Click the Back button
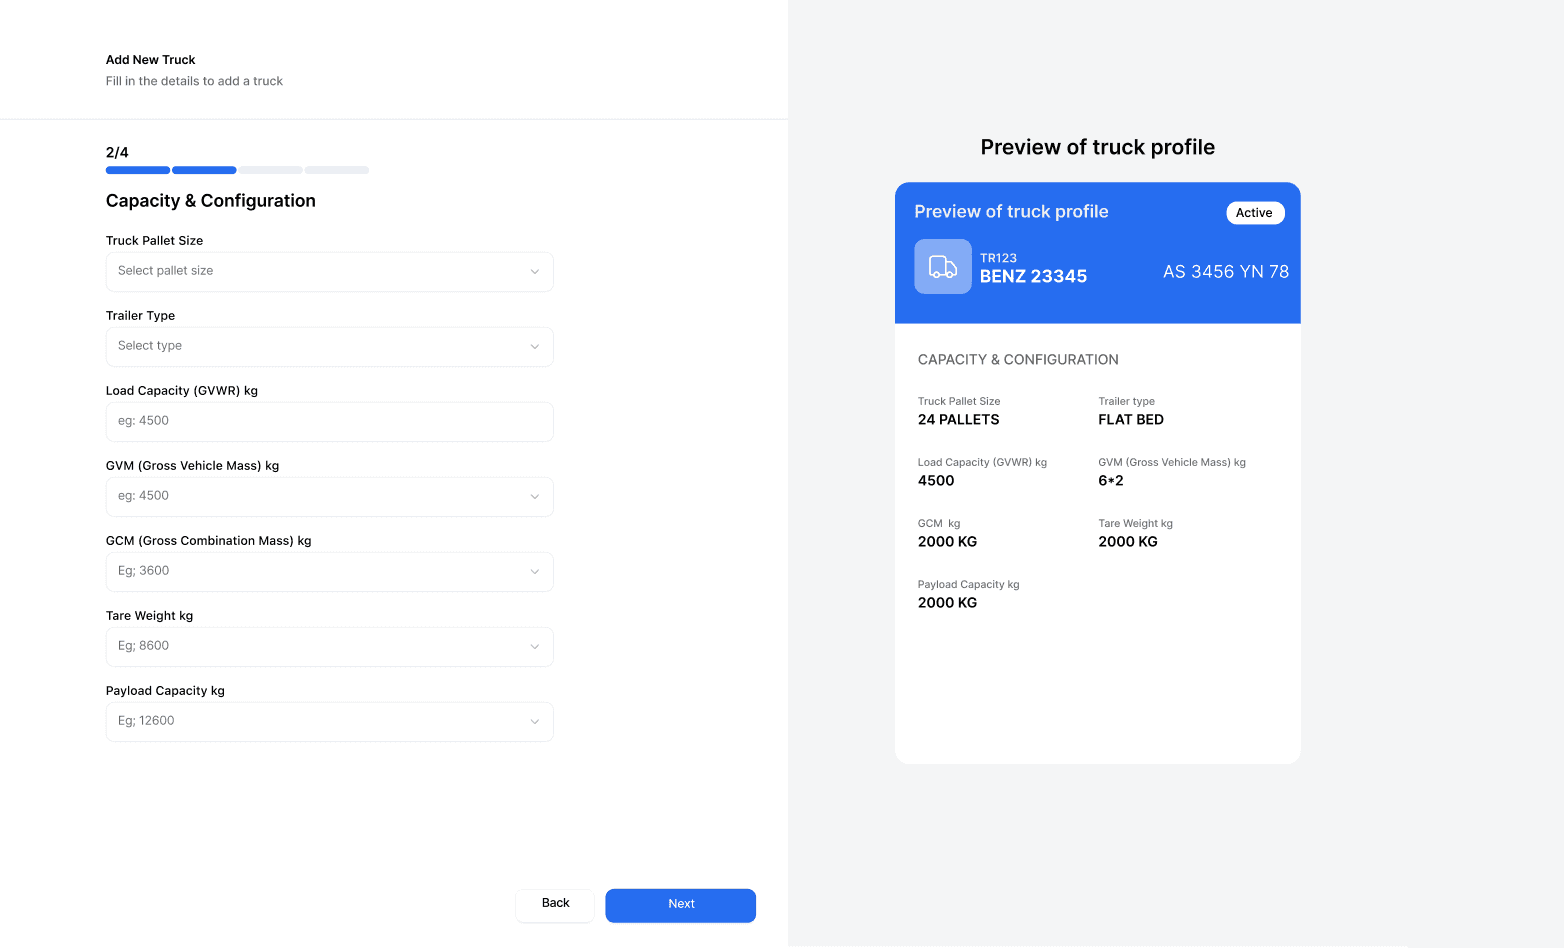 tap(555, 905)
